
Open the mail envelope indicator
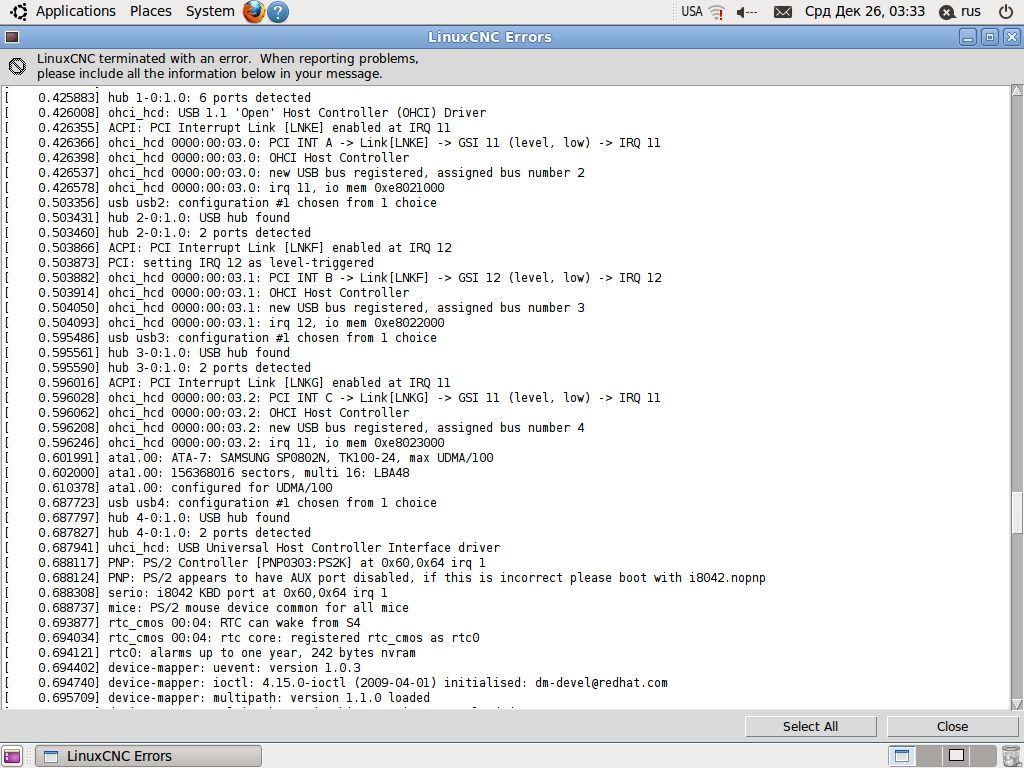[782, 12]
